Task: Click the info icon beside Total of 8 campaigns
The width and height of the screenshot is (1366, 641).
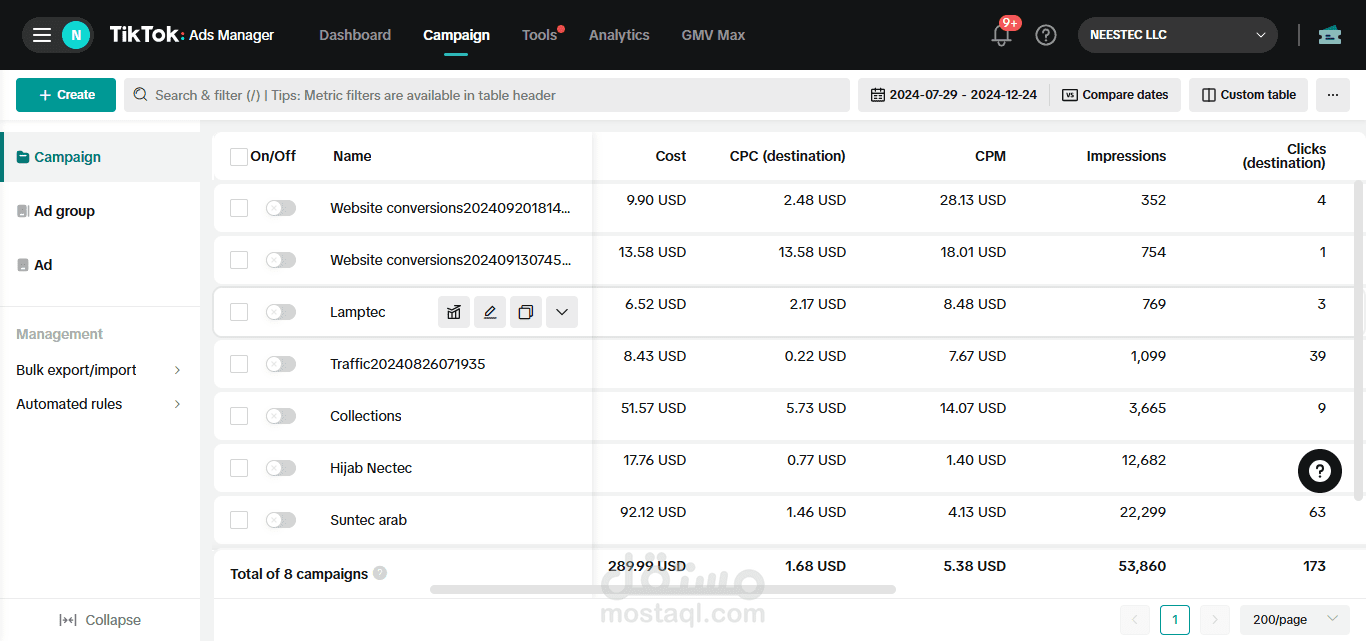Action: [380, 573]
